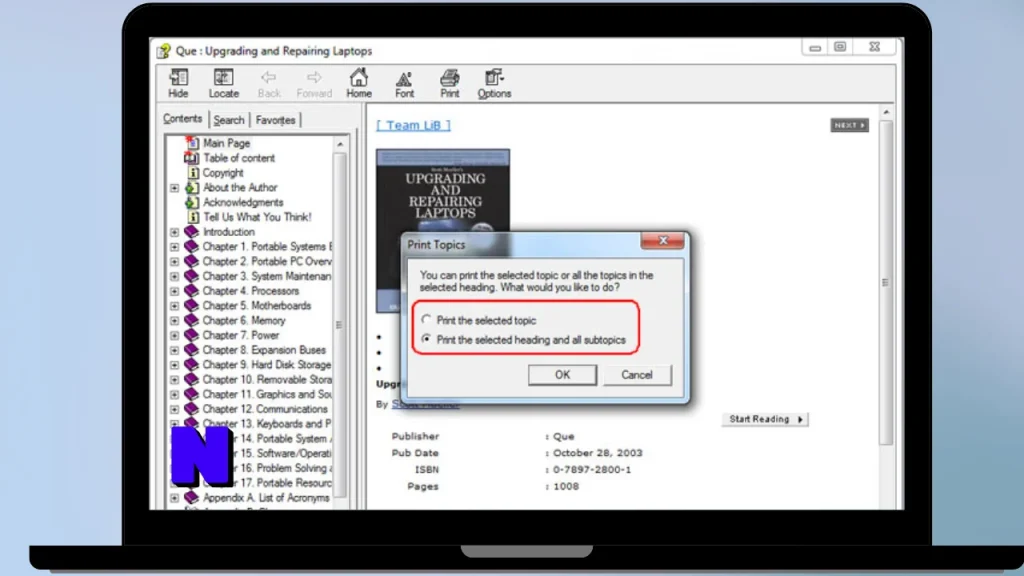
Task: Click the ISBN value '0-7897-2800-1'
Action: pos(592,470)
